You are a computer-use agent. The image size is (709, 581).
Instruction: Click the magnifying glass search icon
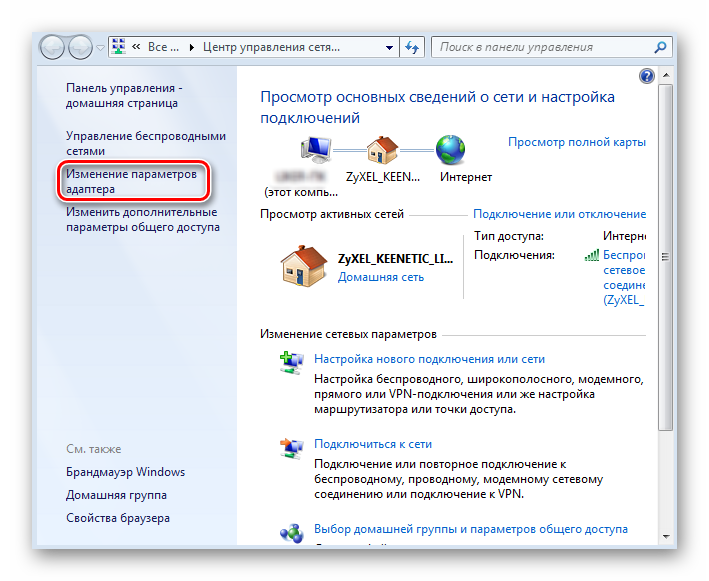tap(661, 47)
